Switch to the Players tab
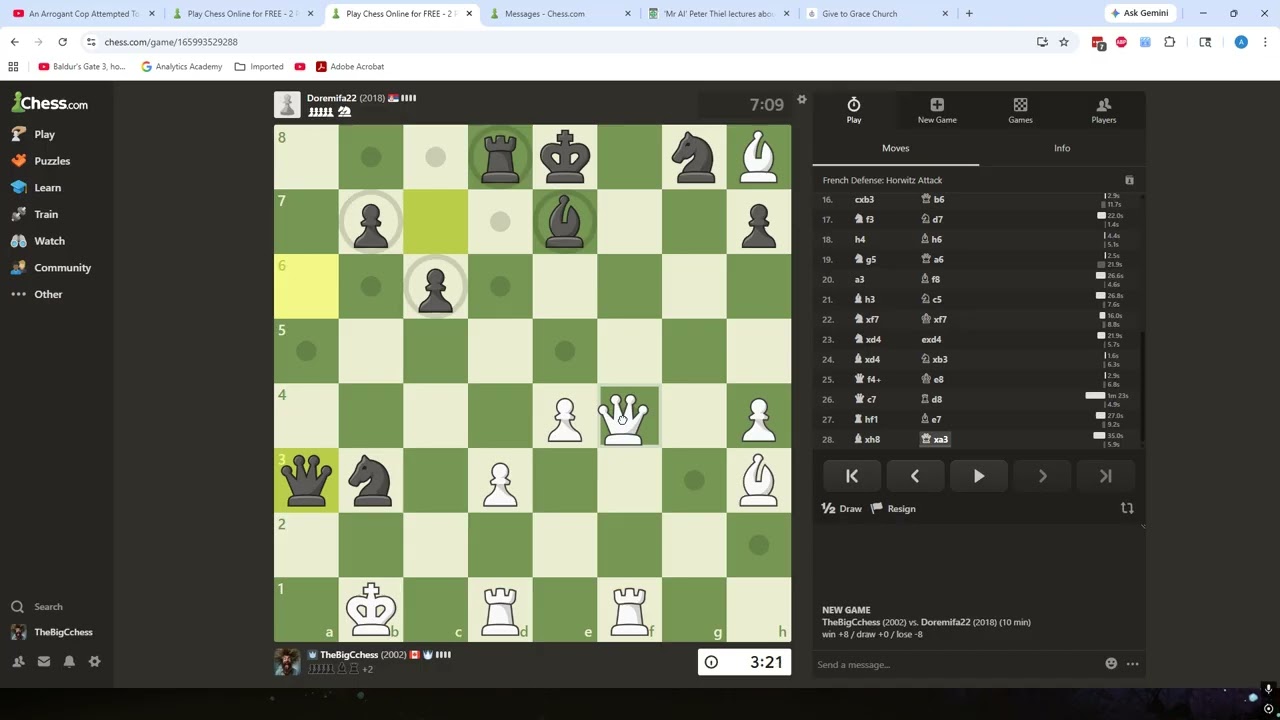Viewport: 1280px width, 720px height. coord(1104,111)
